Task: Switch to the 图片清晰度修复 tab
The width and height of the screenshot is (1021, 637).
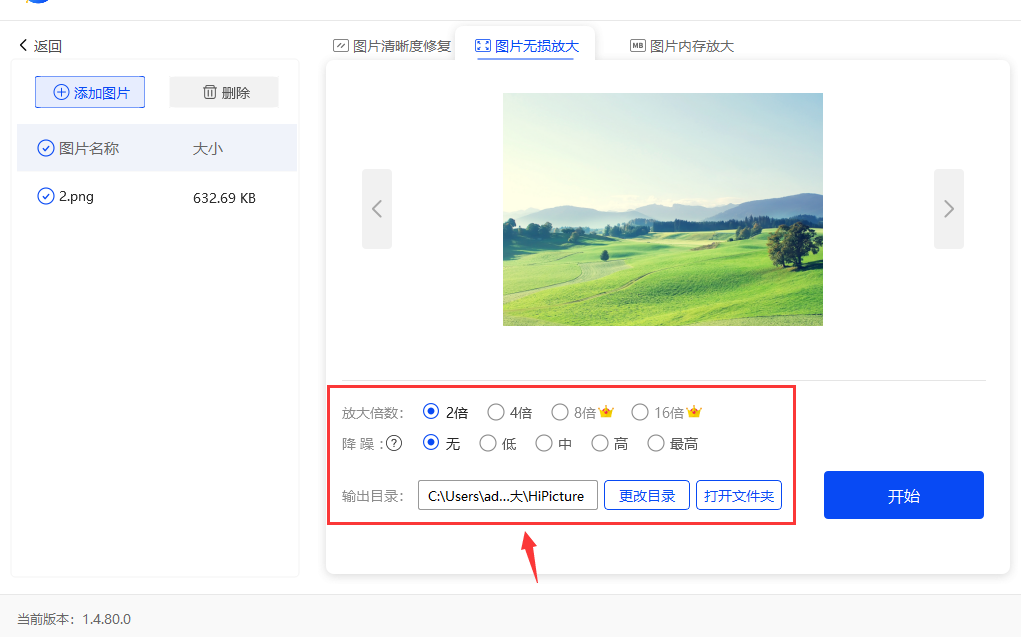Action: click(x=392, y=45)
